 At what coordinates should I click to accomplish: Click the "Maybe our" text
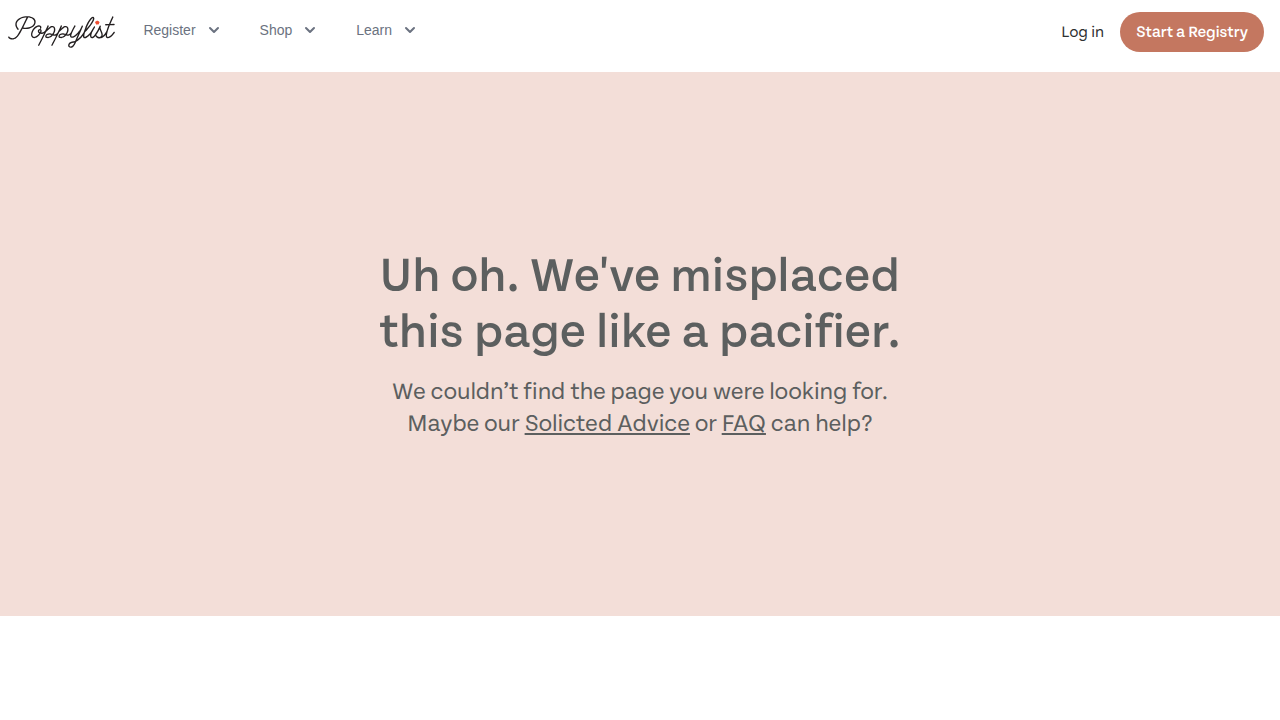[463, 423]
